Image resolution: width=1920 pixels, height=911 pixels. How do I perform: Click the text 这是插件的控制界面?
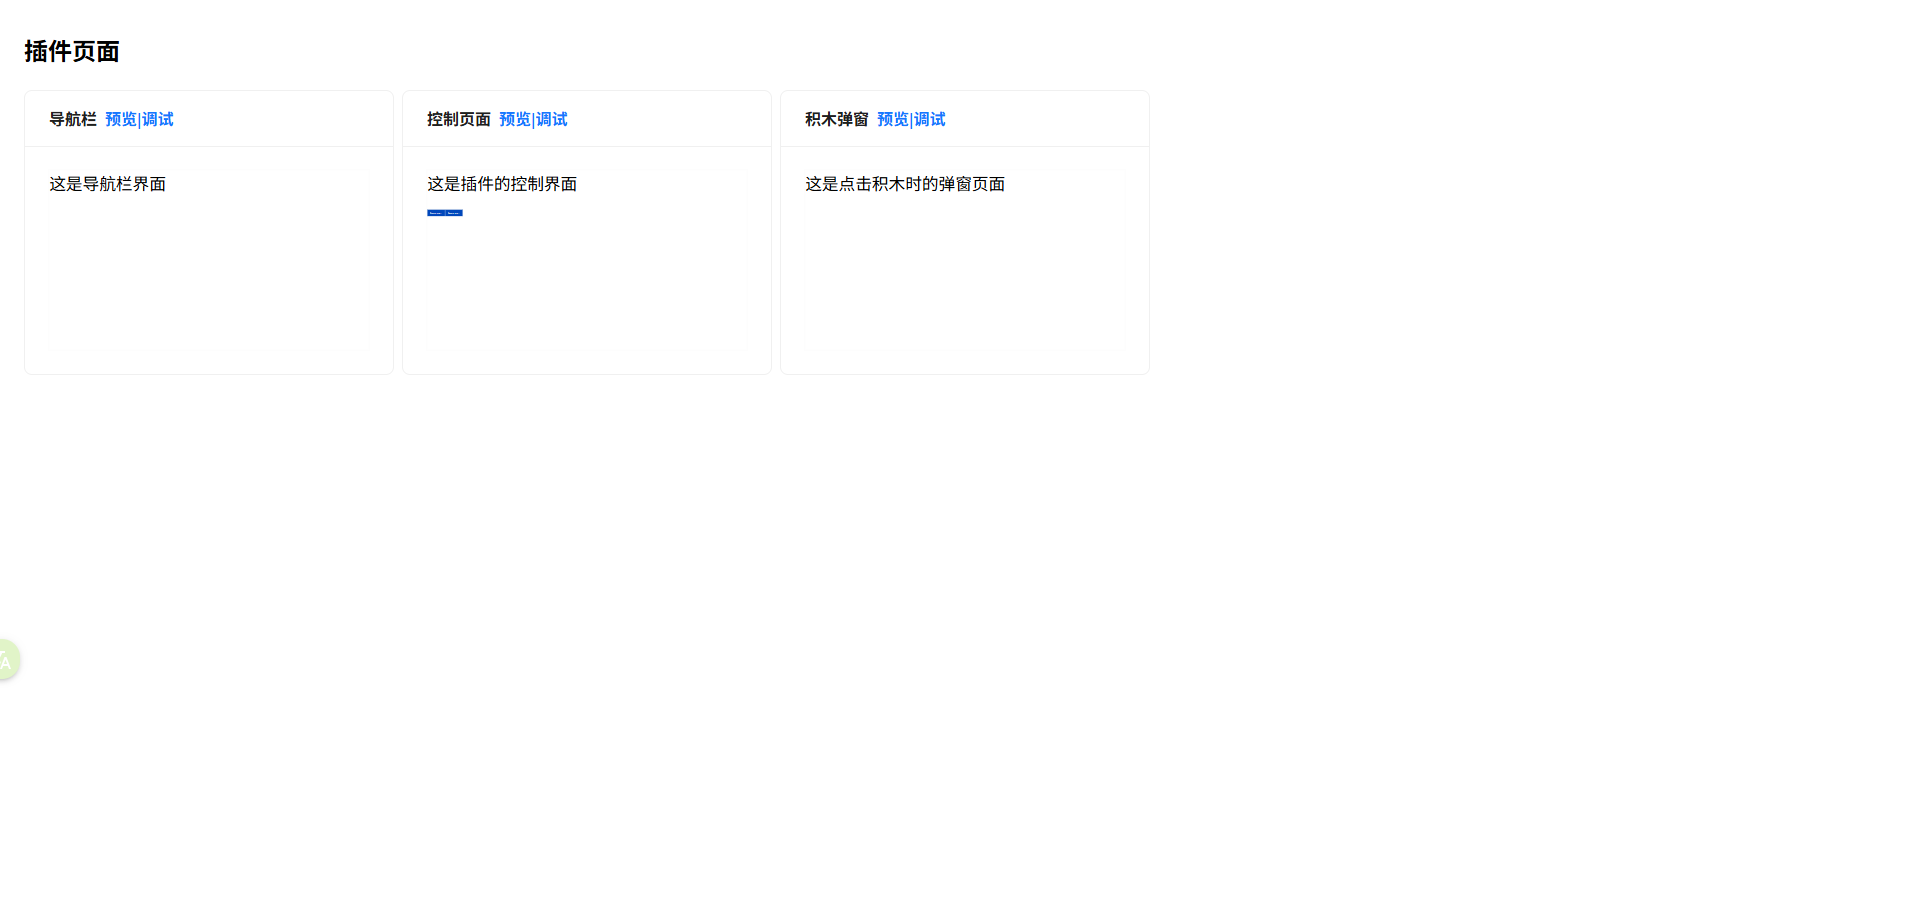501,184
